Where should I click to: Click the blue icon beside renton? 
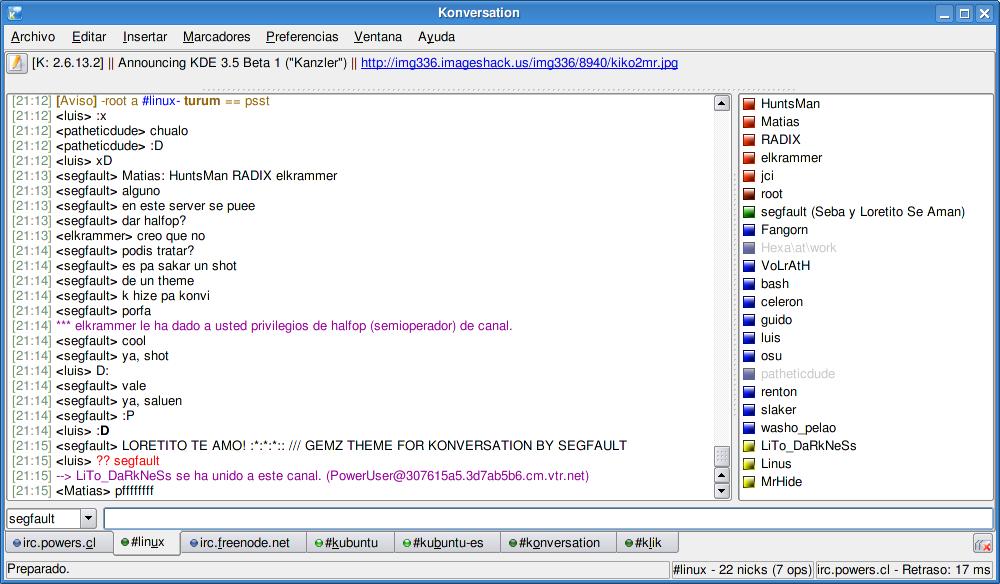(749, 392)
